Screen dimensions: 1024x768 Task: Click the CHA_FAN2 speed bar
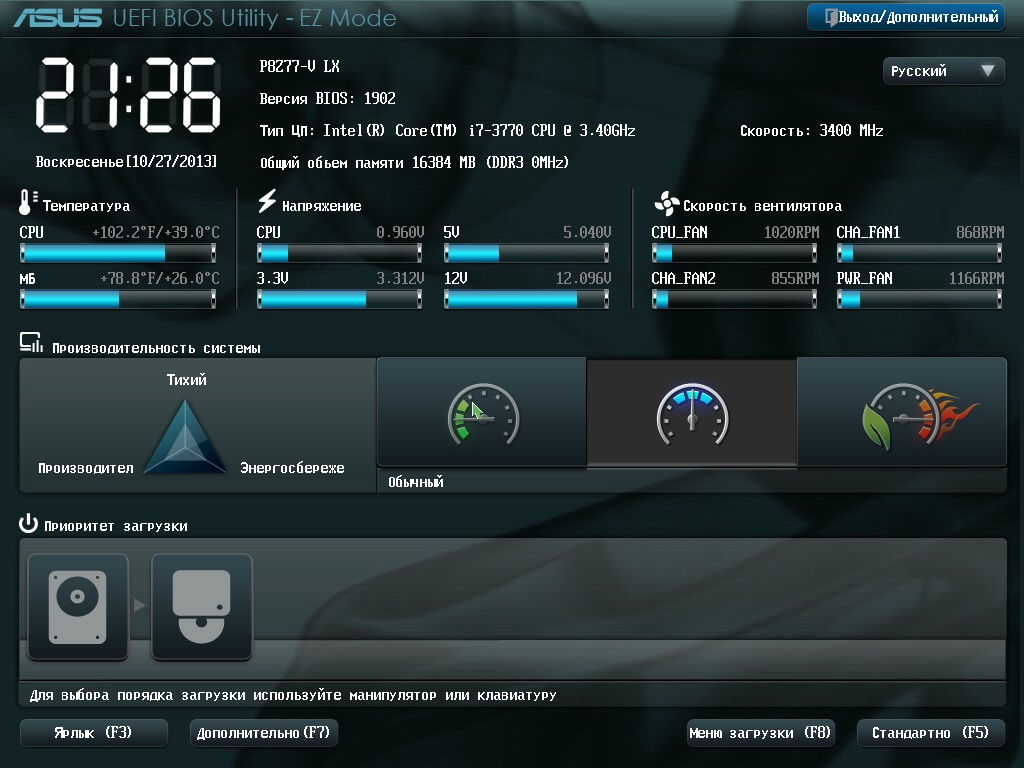pos(734,299)
